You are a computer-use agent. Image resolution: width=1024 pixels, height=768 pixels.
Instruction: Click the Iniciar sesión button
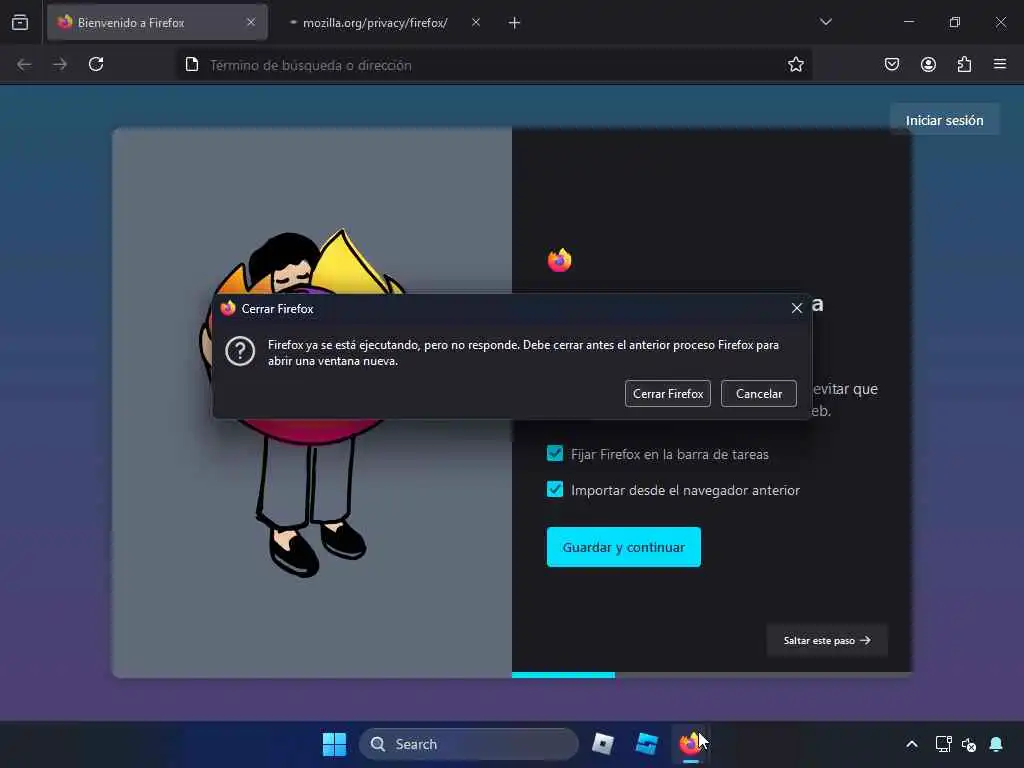click(944, 120)
